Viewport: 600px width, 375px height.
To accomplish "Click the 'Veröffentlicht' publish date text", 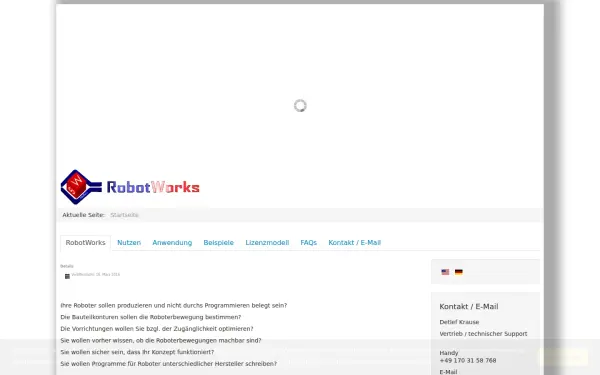I will [96, 274].
